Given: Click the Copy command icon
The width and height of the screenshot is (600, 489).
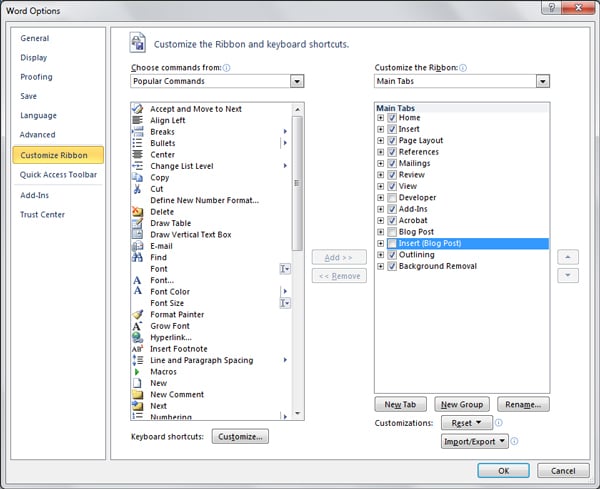Looking at the screenshot, I should coord(137,178).
